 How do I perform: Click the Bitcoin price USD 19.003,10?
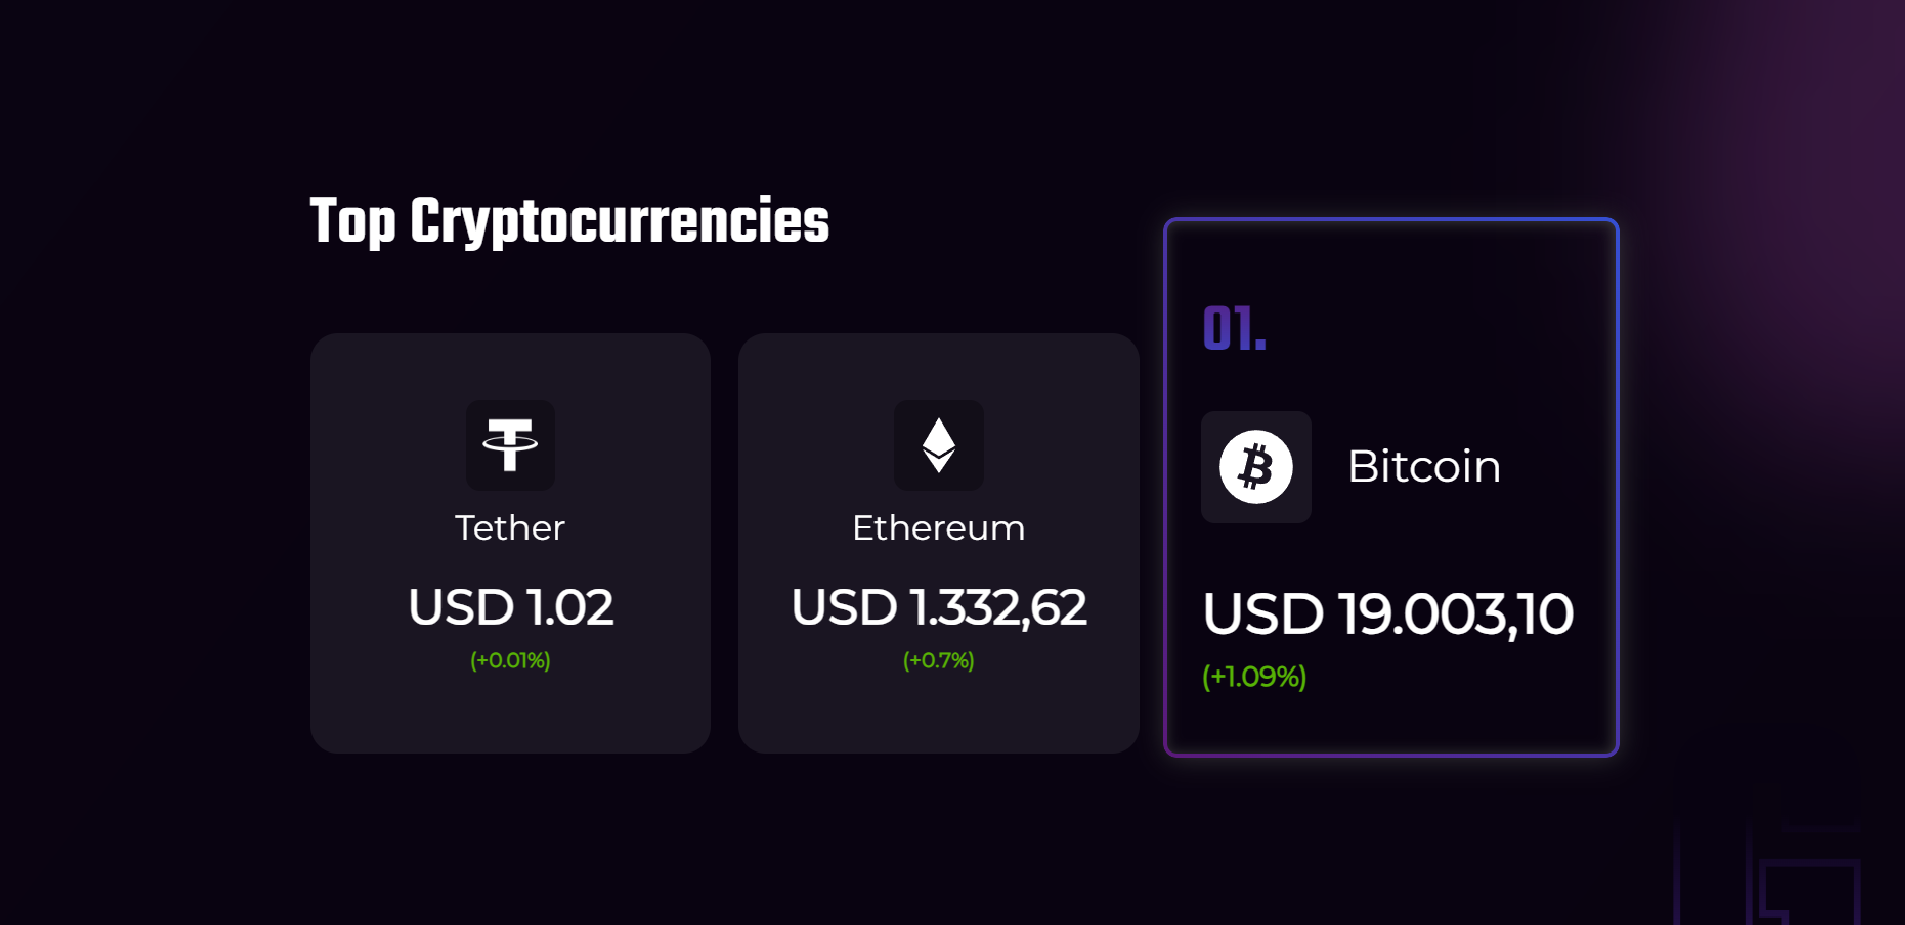point(1388,613)
